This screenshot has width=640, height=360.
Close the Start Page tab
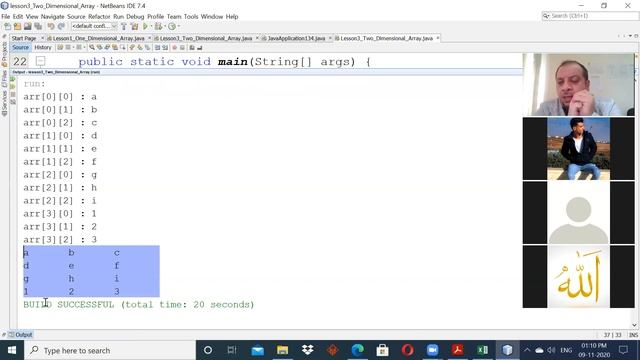[42, 38]
